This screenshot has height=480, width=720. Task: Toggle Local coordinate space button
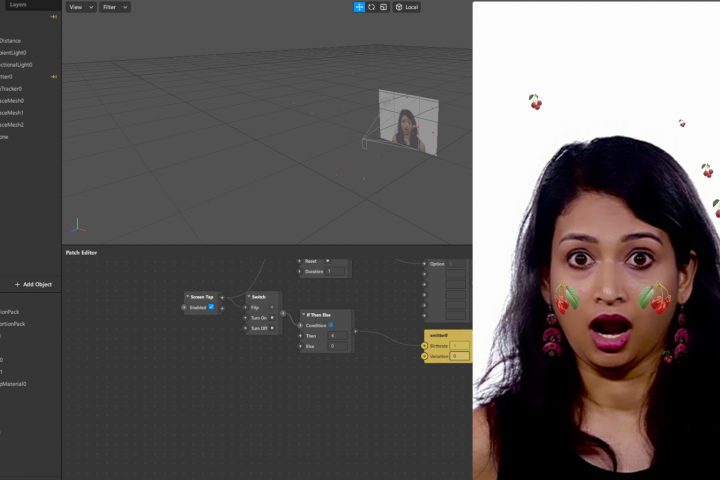406,7
